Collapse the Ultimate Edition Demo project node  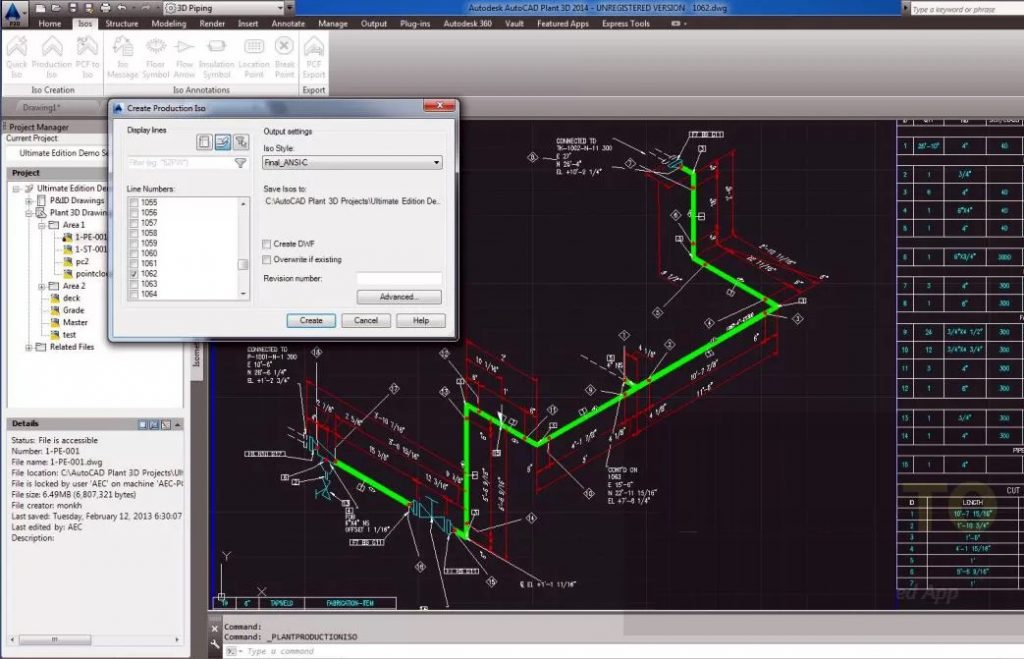click(16, 189)
